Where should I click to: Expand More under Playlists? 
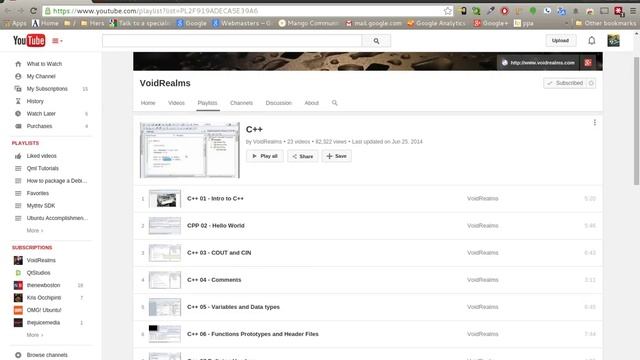(x=35, y=231)
